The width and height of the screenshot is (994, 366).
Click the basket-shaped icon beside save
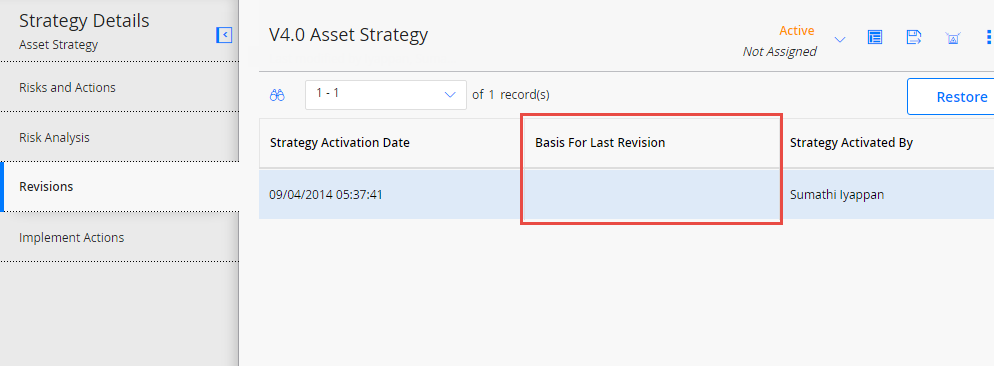click(952, 38)
